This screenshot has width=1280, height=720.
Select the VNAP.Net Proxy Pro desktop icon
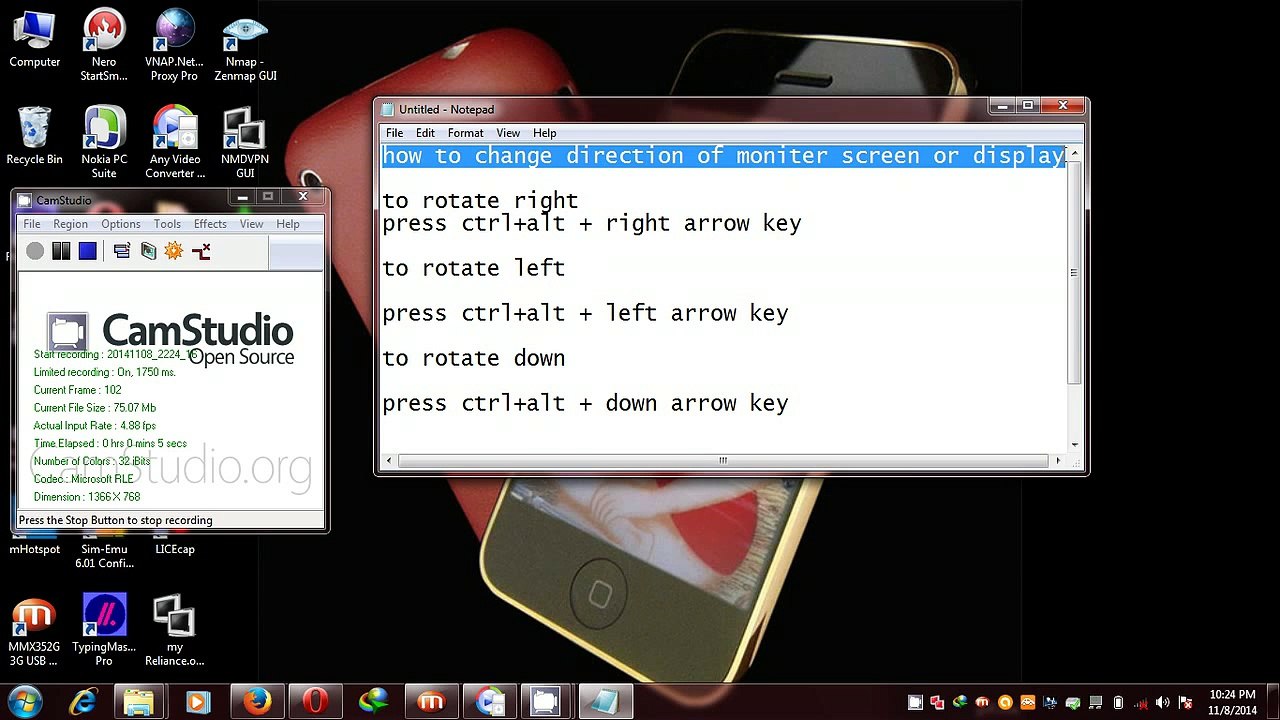(174, 45)
